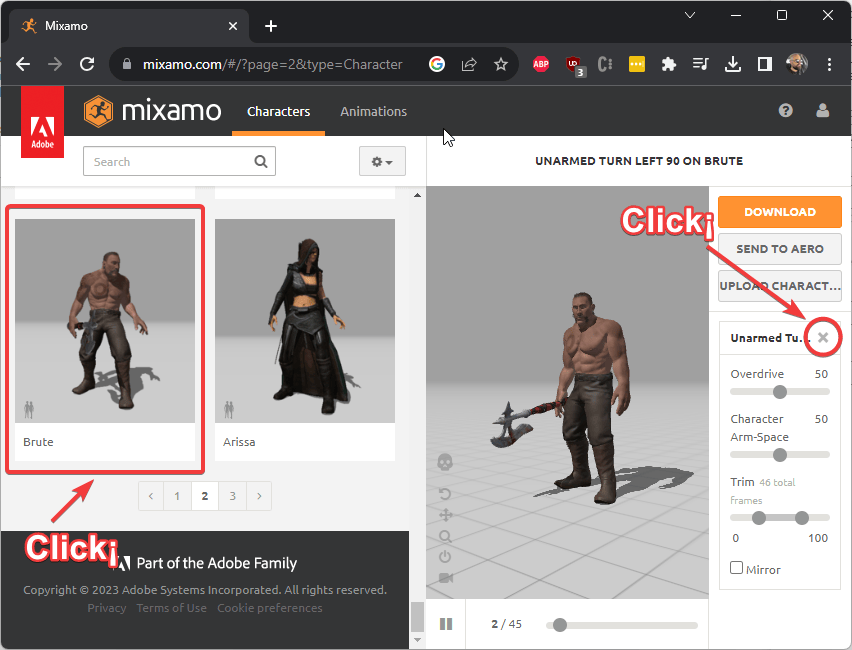Screen dimensions: 852x650
Task: Click the video camera icon in the viewer
Action: coord(446,578)
